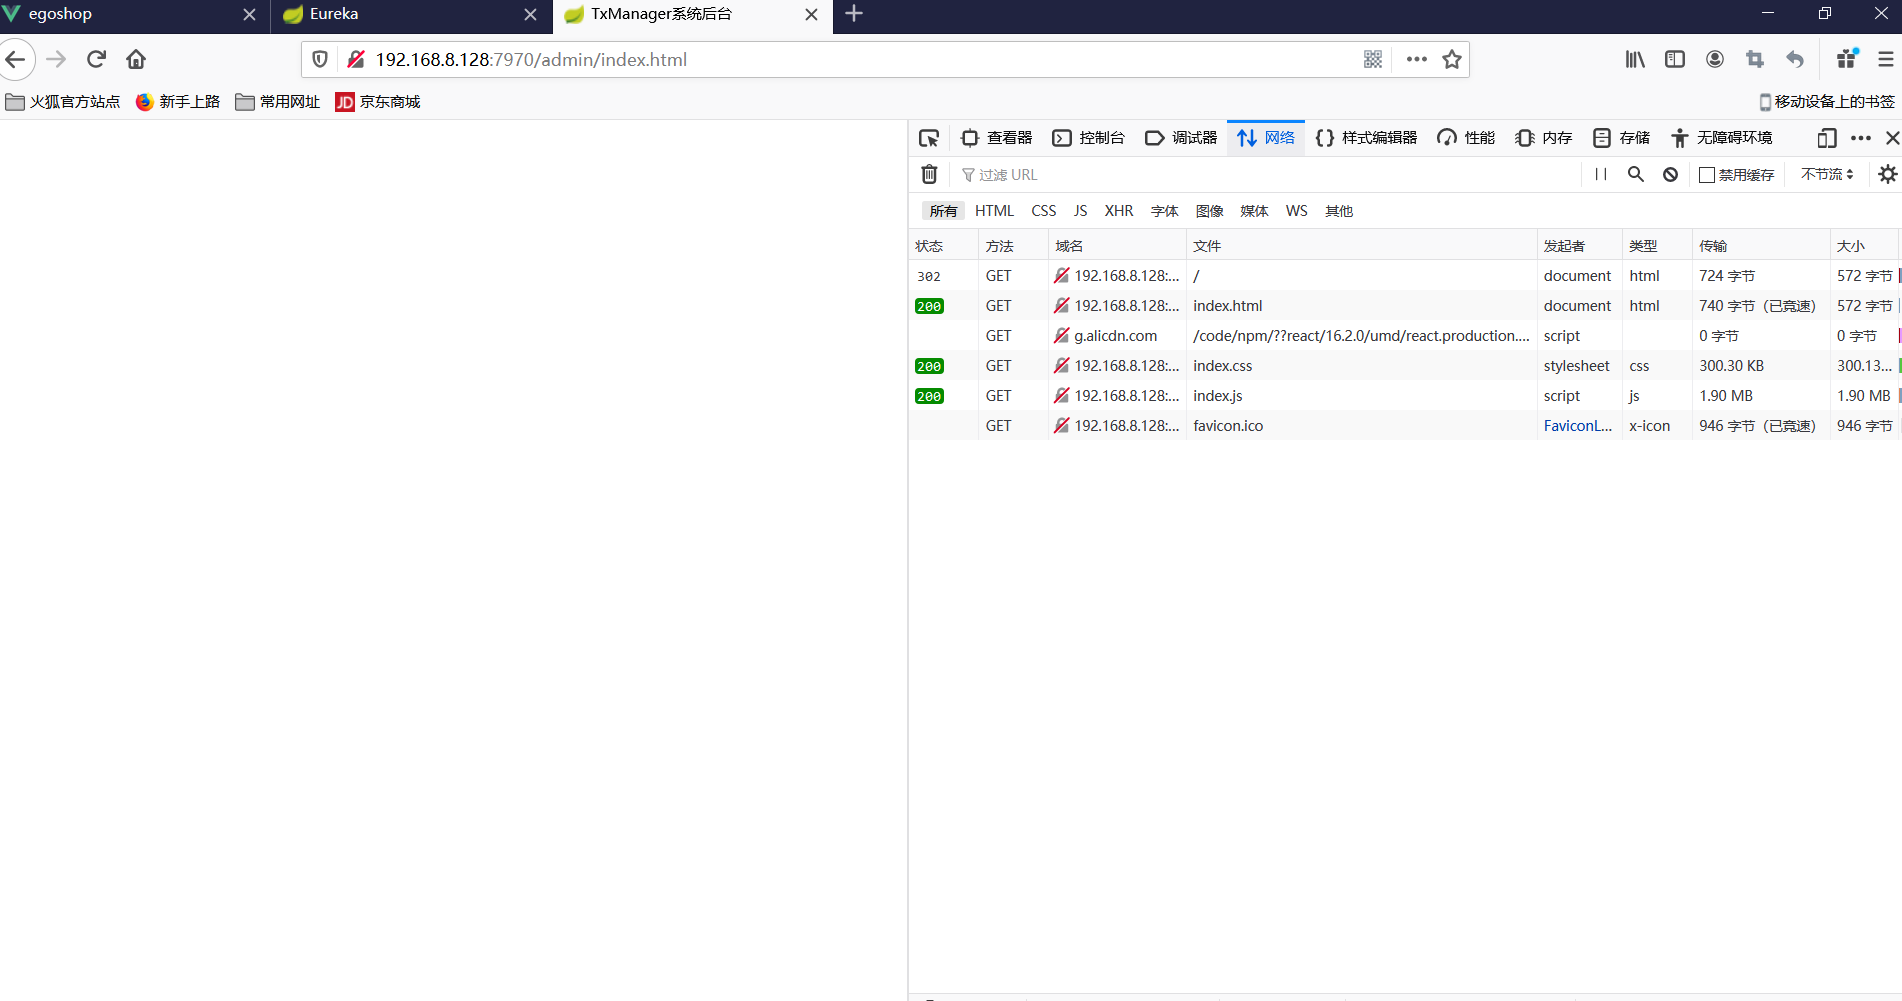Image resolution: width=1902 pixels, height=1001 pixels.
Task: Open page actions three-dot menu
Action: coord(1416,60)
